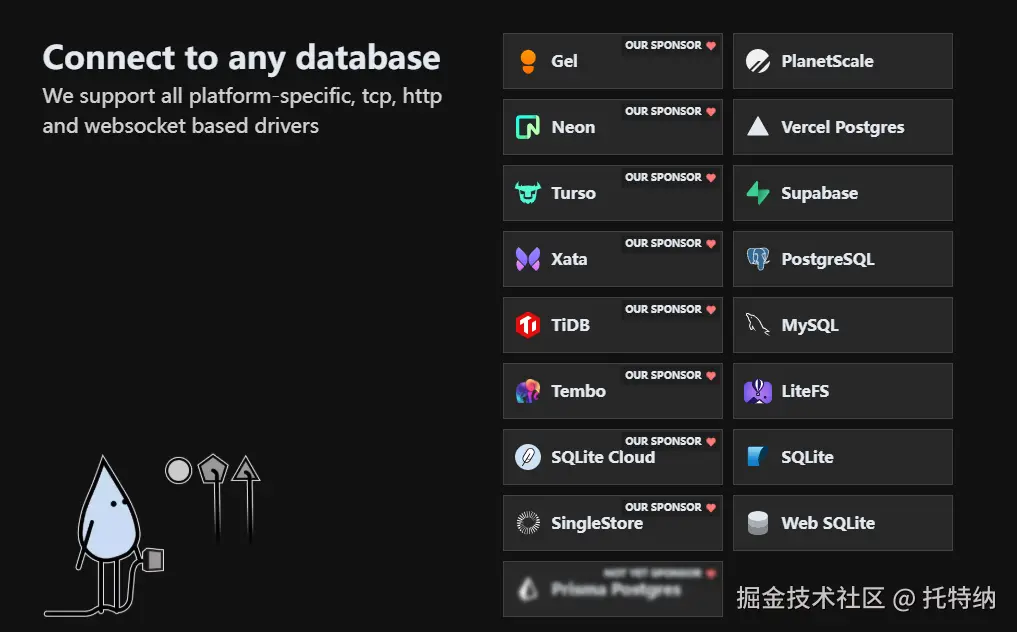Screen dimensions: 1017x632
Task: Click the Gel logo icon
Action: point(528,62)
